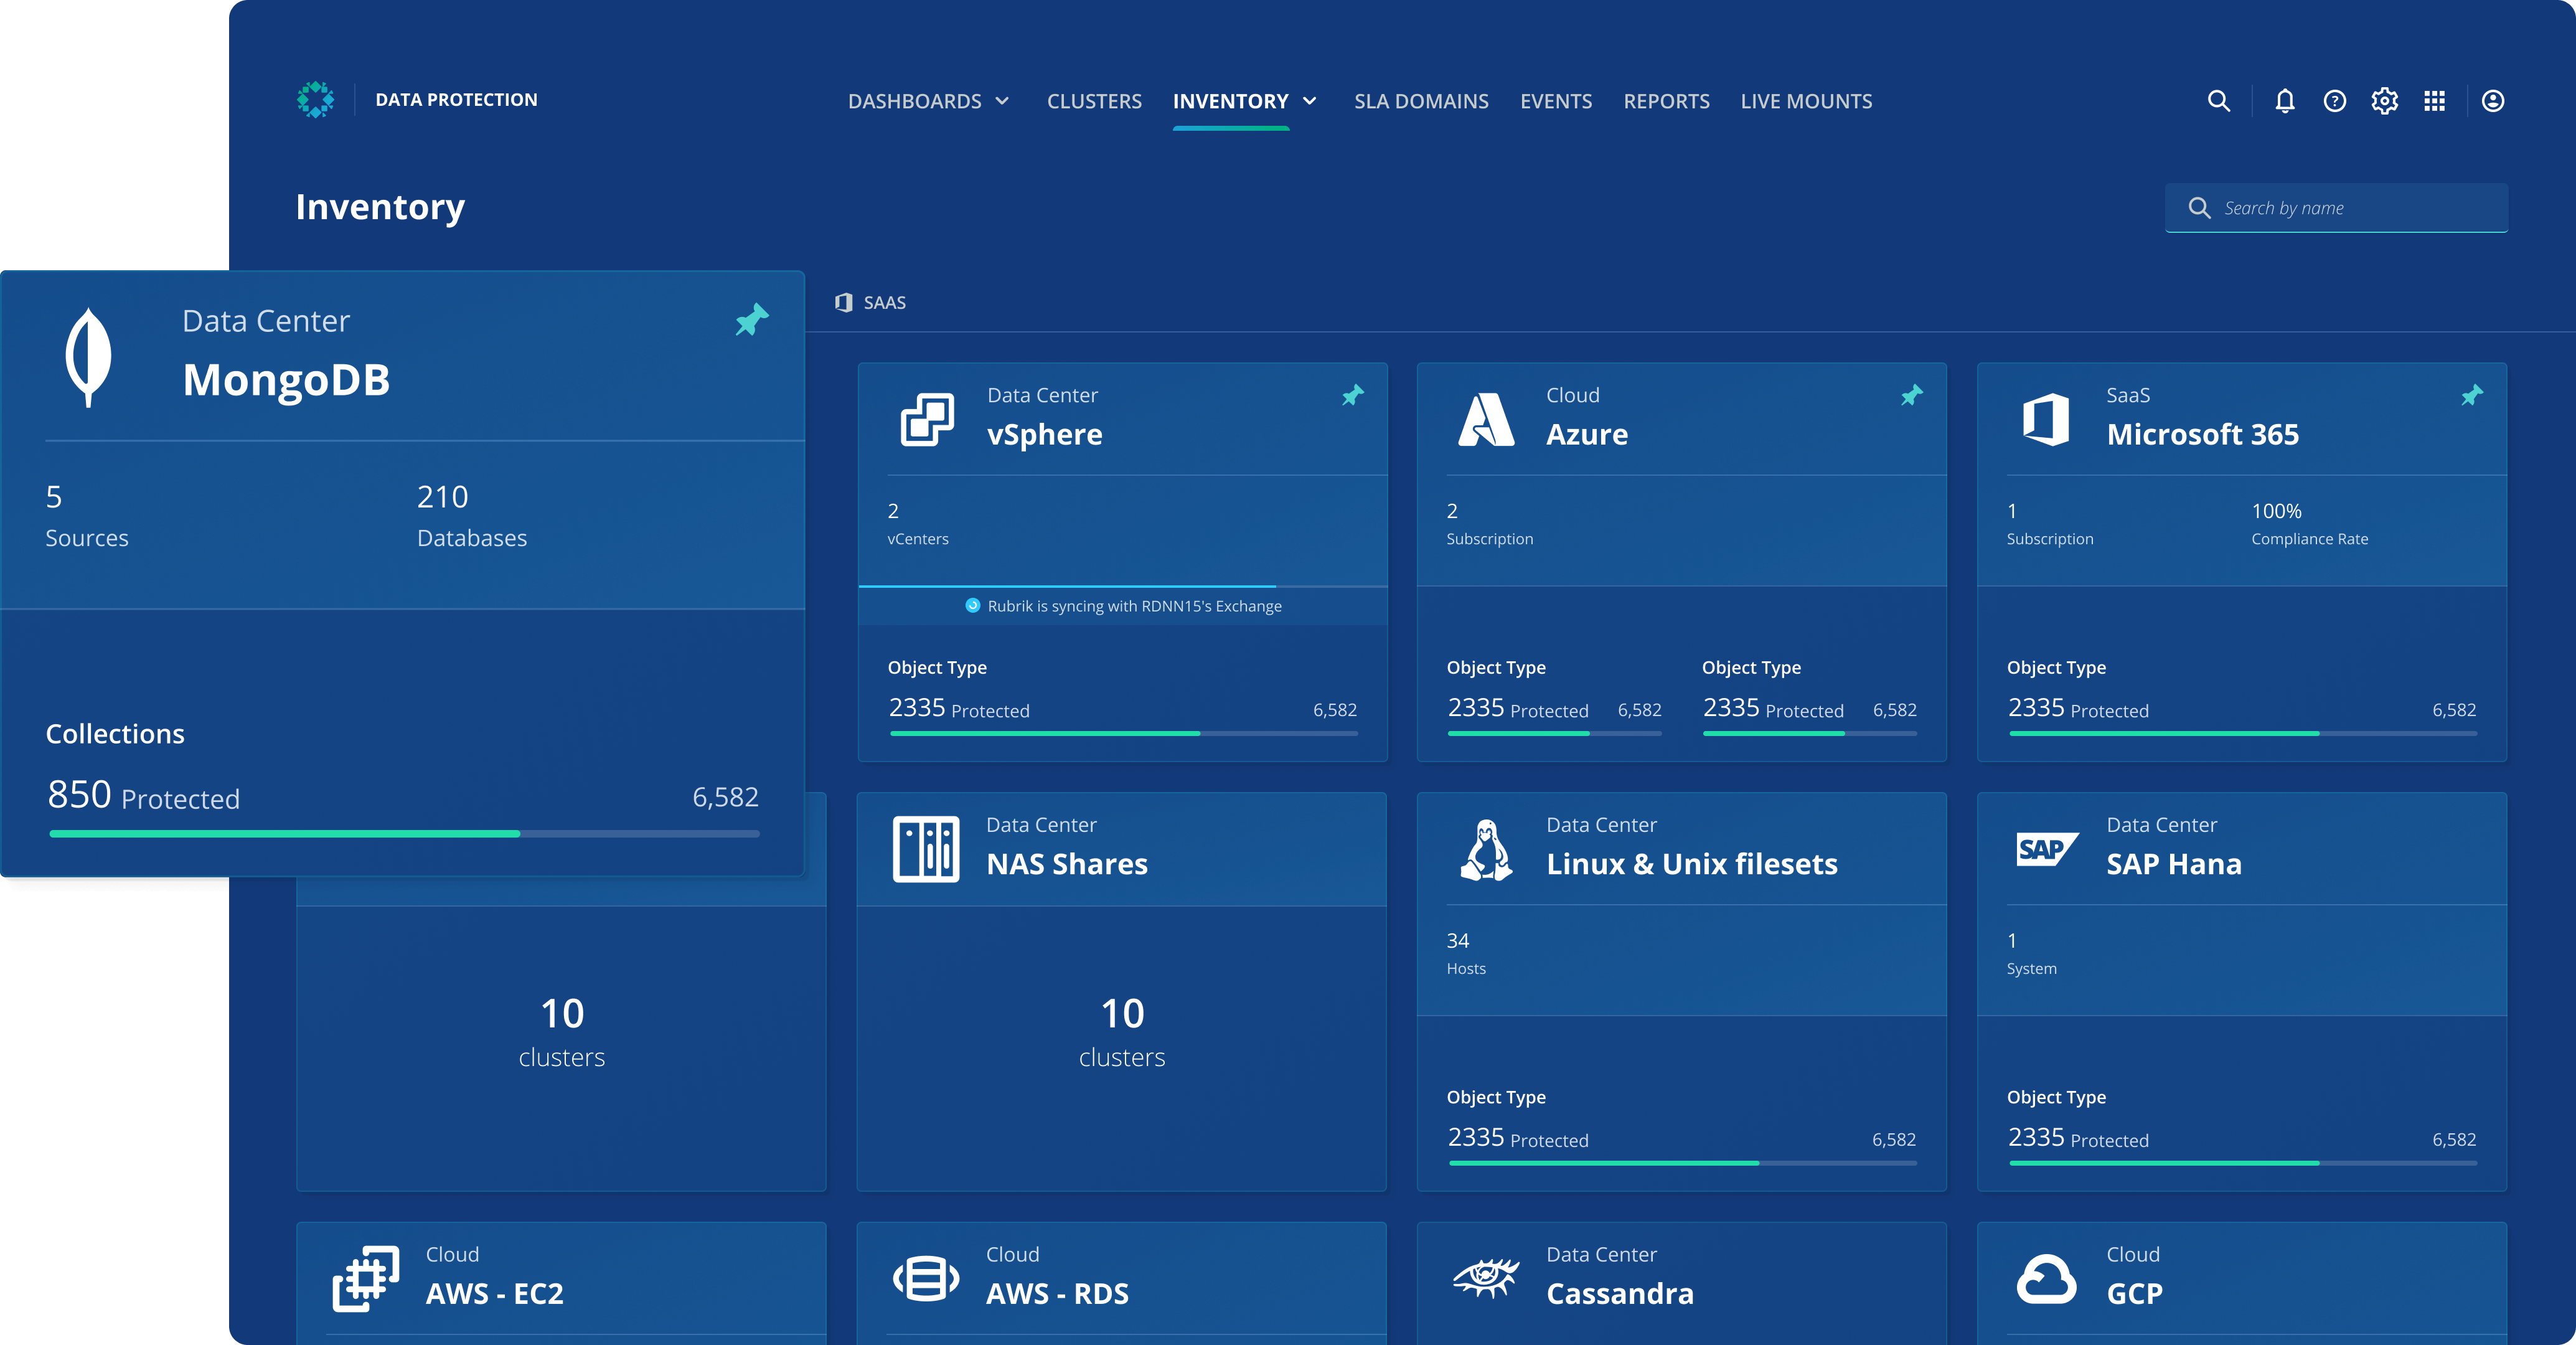Click '5 Sources' on MongoDB card
2576x1345 pixels.
(87, 516)
